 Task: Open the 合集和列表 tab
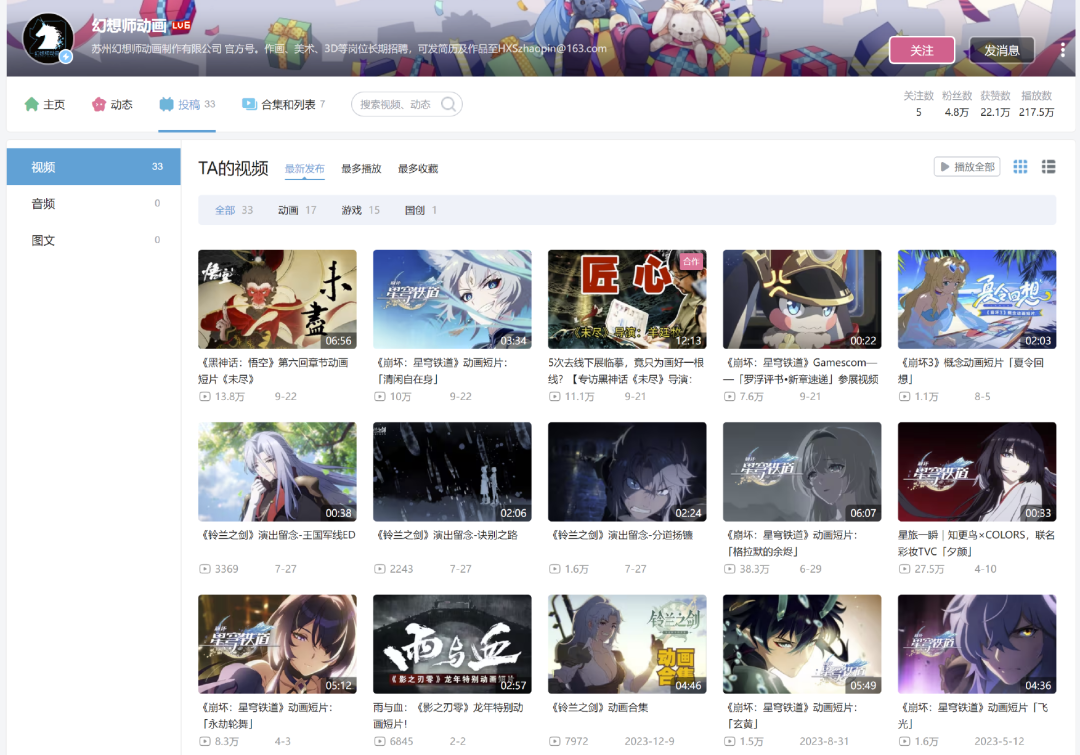pos(284,104)
